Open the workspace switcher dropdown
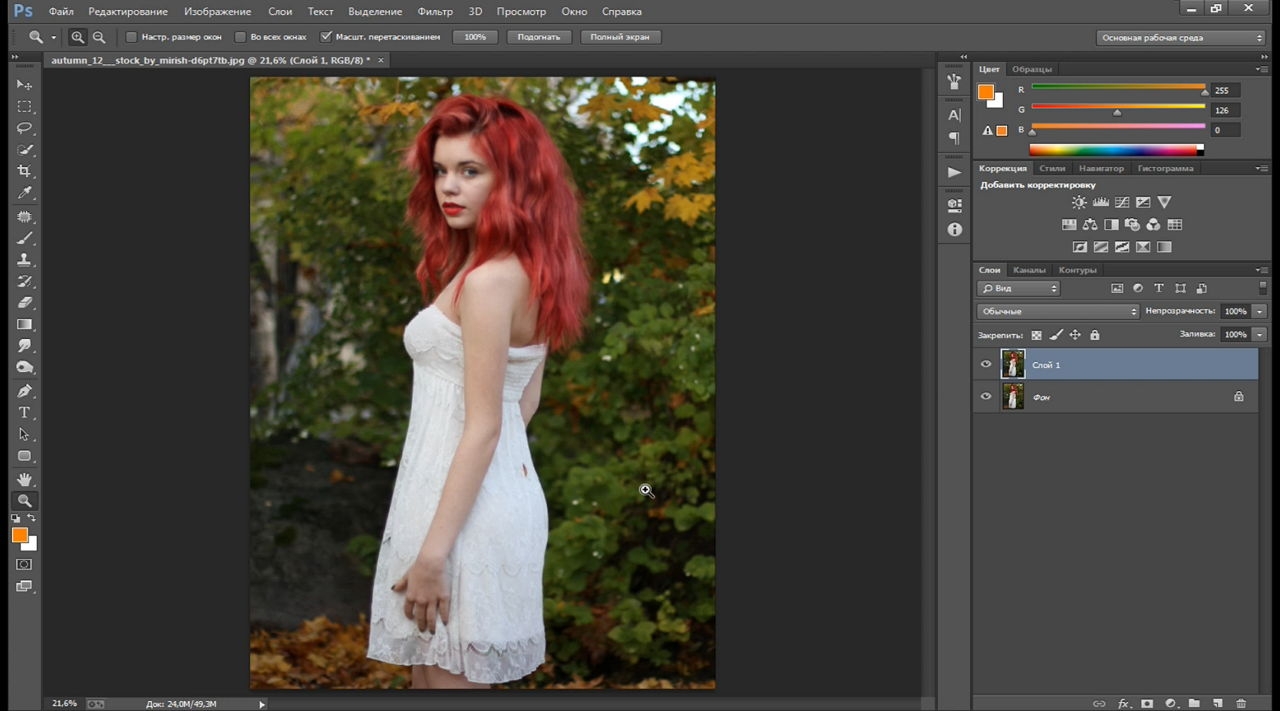The width and height of the screenshot is (1280, 711). [x=1181, y=37]
